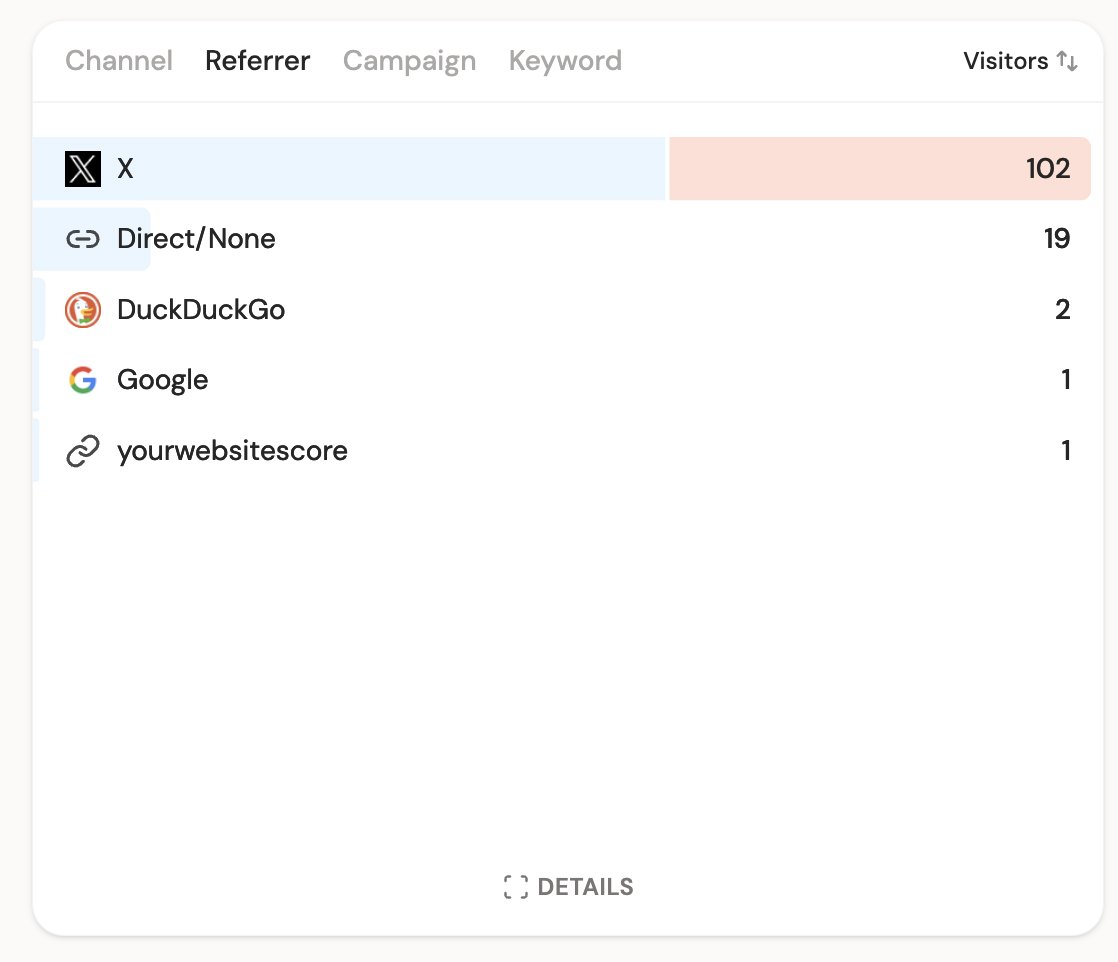Click the yourwebsitescore referrer name
Image resolution: width=1118 pixels, height=962 pixels.
pyautogui.click(x=232, y=451)
